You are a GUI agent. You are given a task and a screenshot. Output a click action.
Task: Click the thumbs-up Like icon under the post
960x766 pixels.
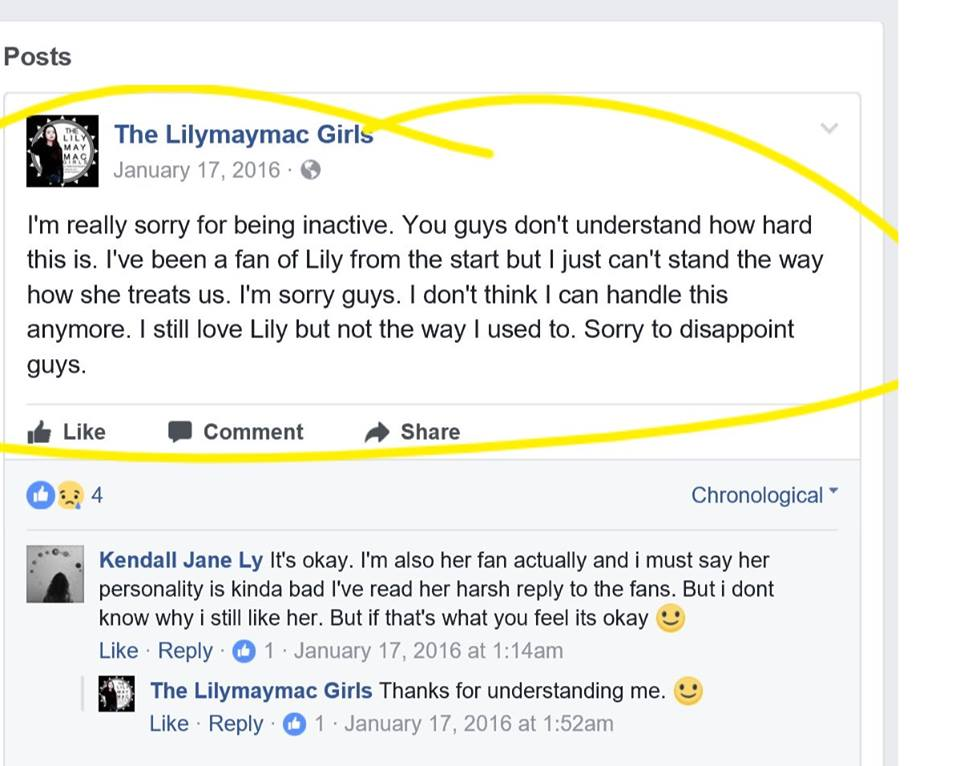pyautogui.click(x=40, y=432)
